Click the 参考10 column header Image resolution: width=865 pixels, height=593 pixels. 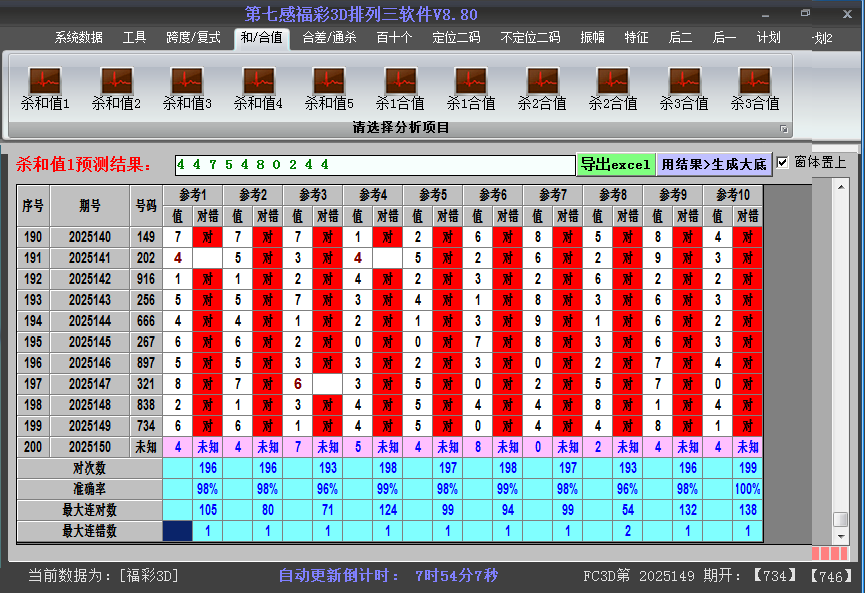tap(733, 195)
